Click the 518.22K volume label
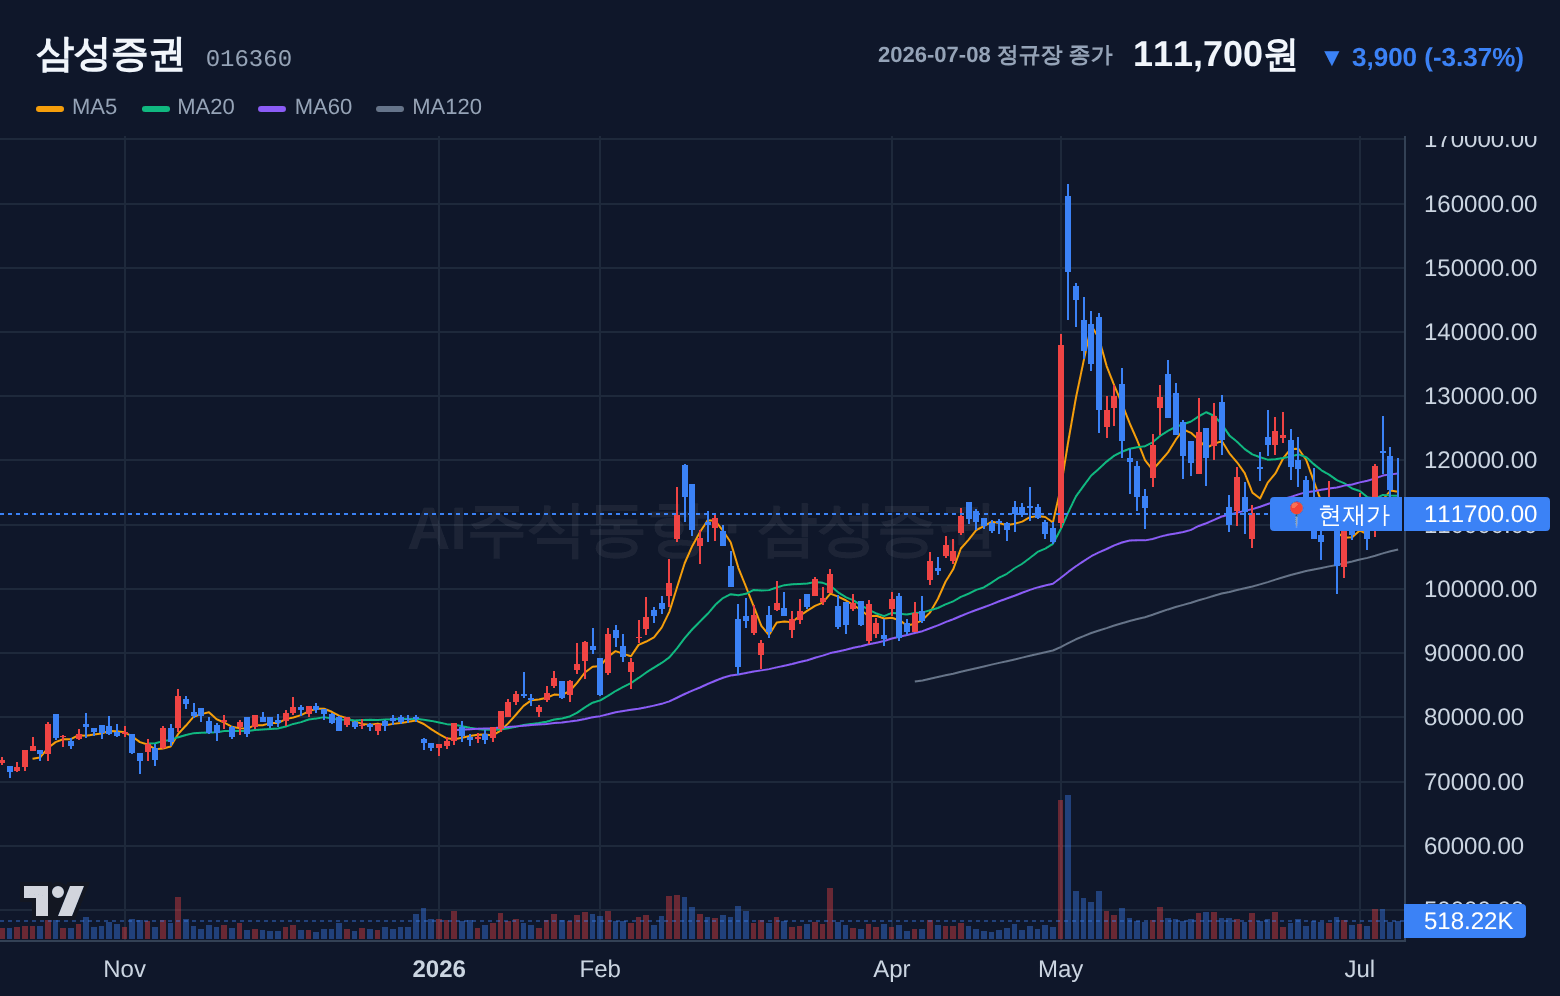 tap(1466, 921)
